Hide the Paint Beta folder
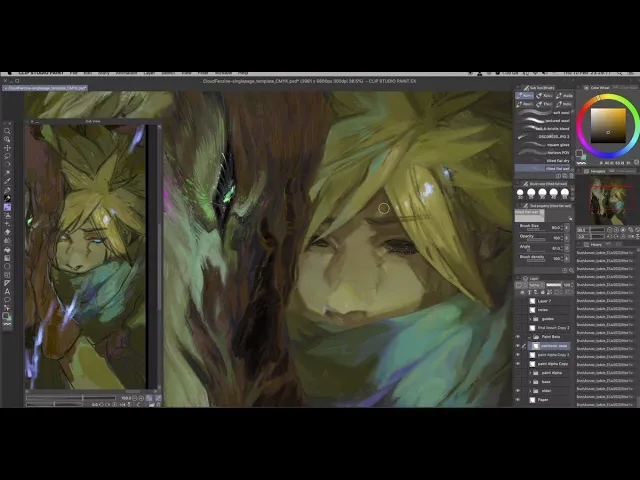This screenshot has width=640, height=480. tap(518, 337)
